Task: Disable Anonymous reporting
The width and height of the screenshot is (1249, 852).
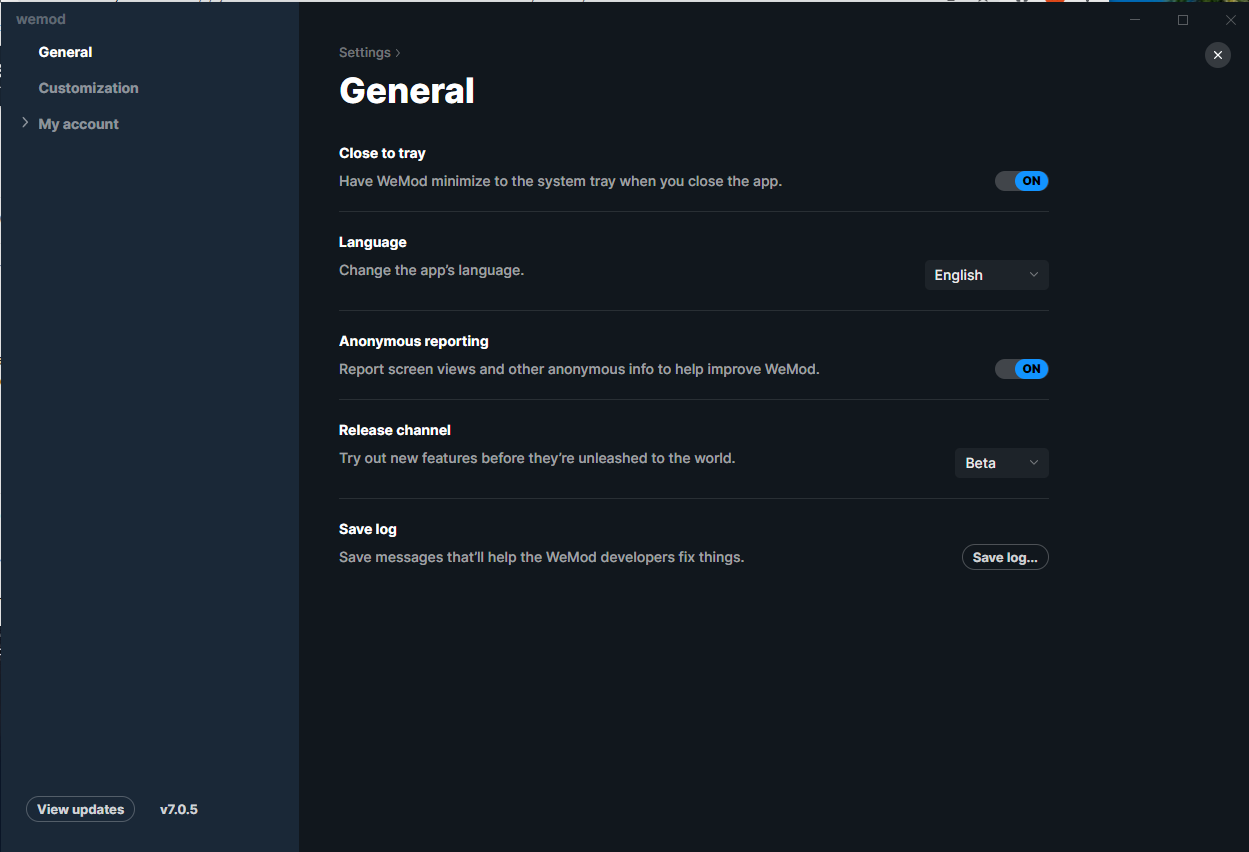Action: [x=1021, y=369]
